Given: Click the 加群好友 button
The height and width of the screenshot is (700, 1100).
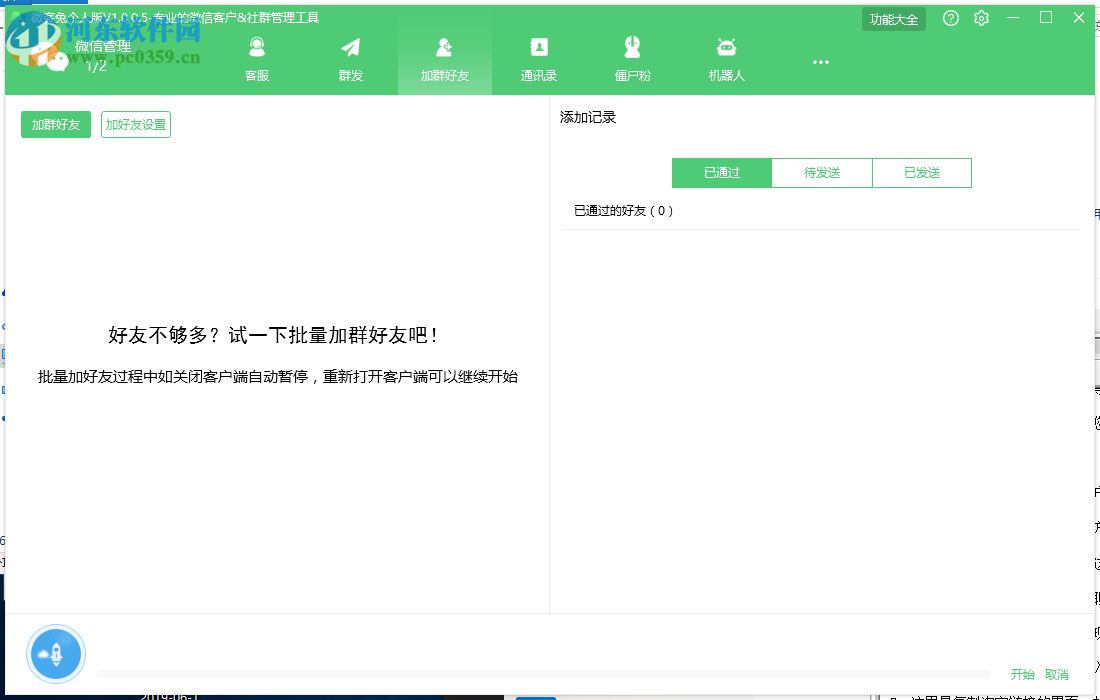Looking at the screenshot, I should coord(55,124).
